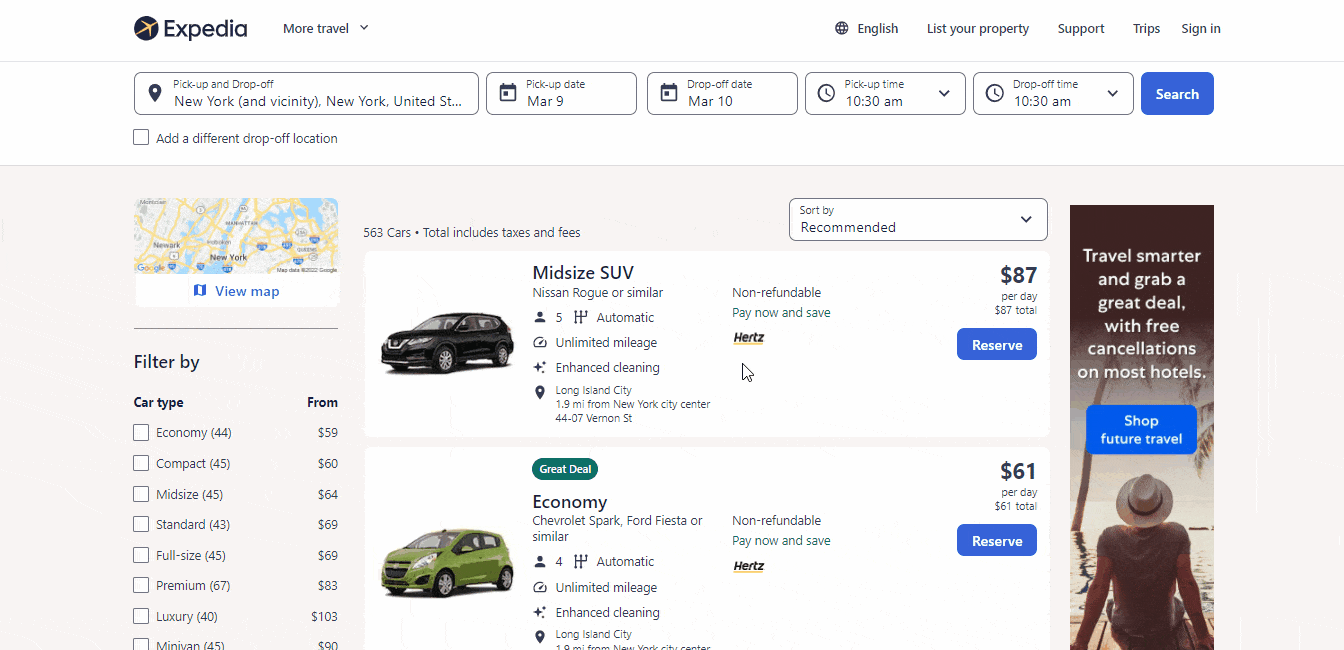Tick the Compact (45) filter checkbox

coord(141,463)
